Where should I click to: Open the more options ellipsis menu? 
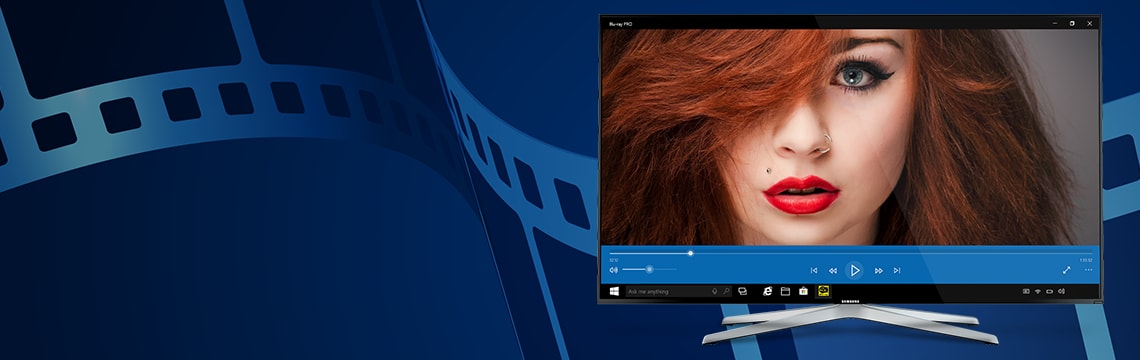[1088, 270]
